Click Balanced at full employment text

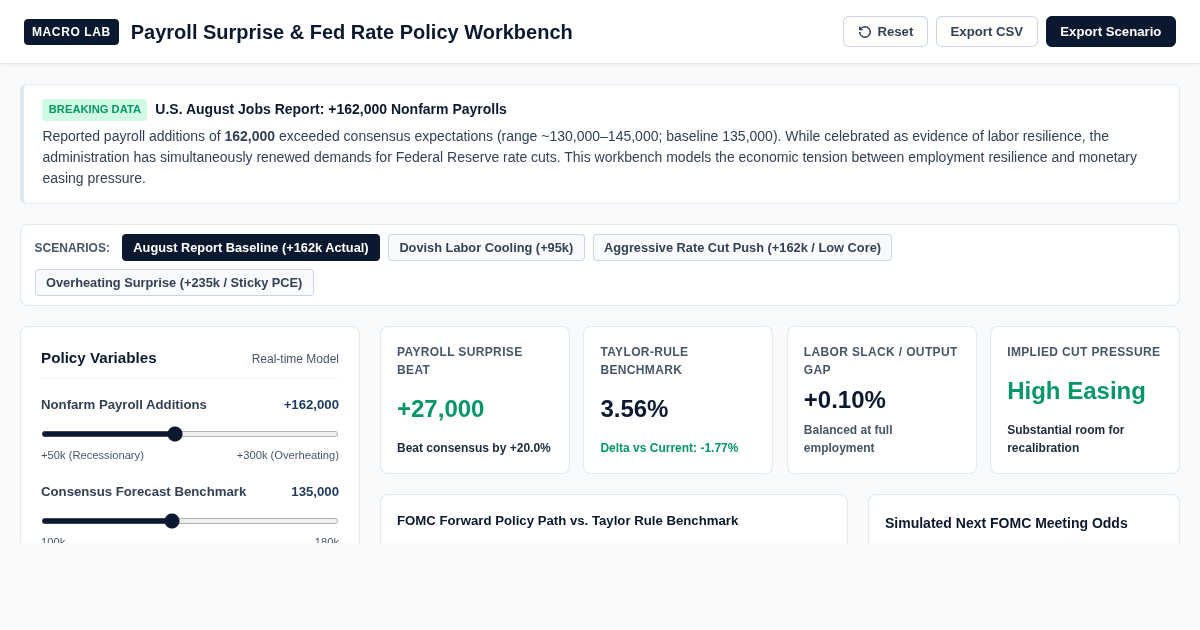[848, 439]
